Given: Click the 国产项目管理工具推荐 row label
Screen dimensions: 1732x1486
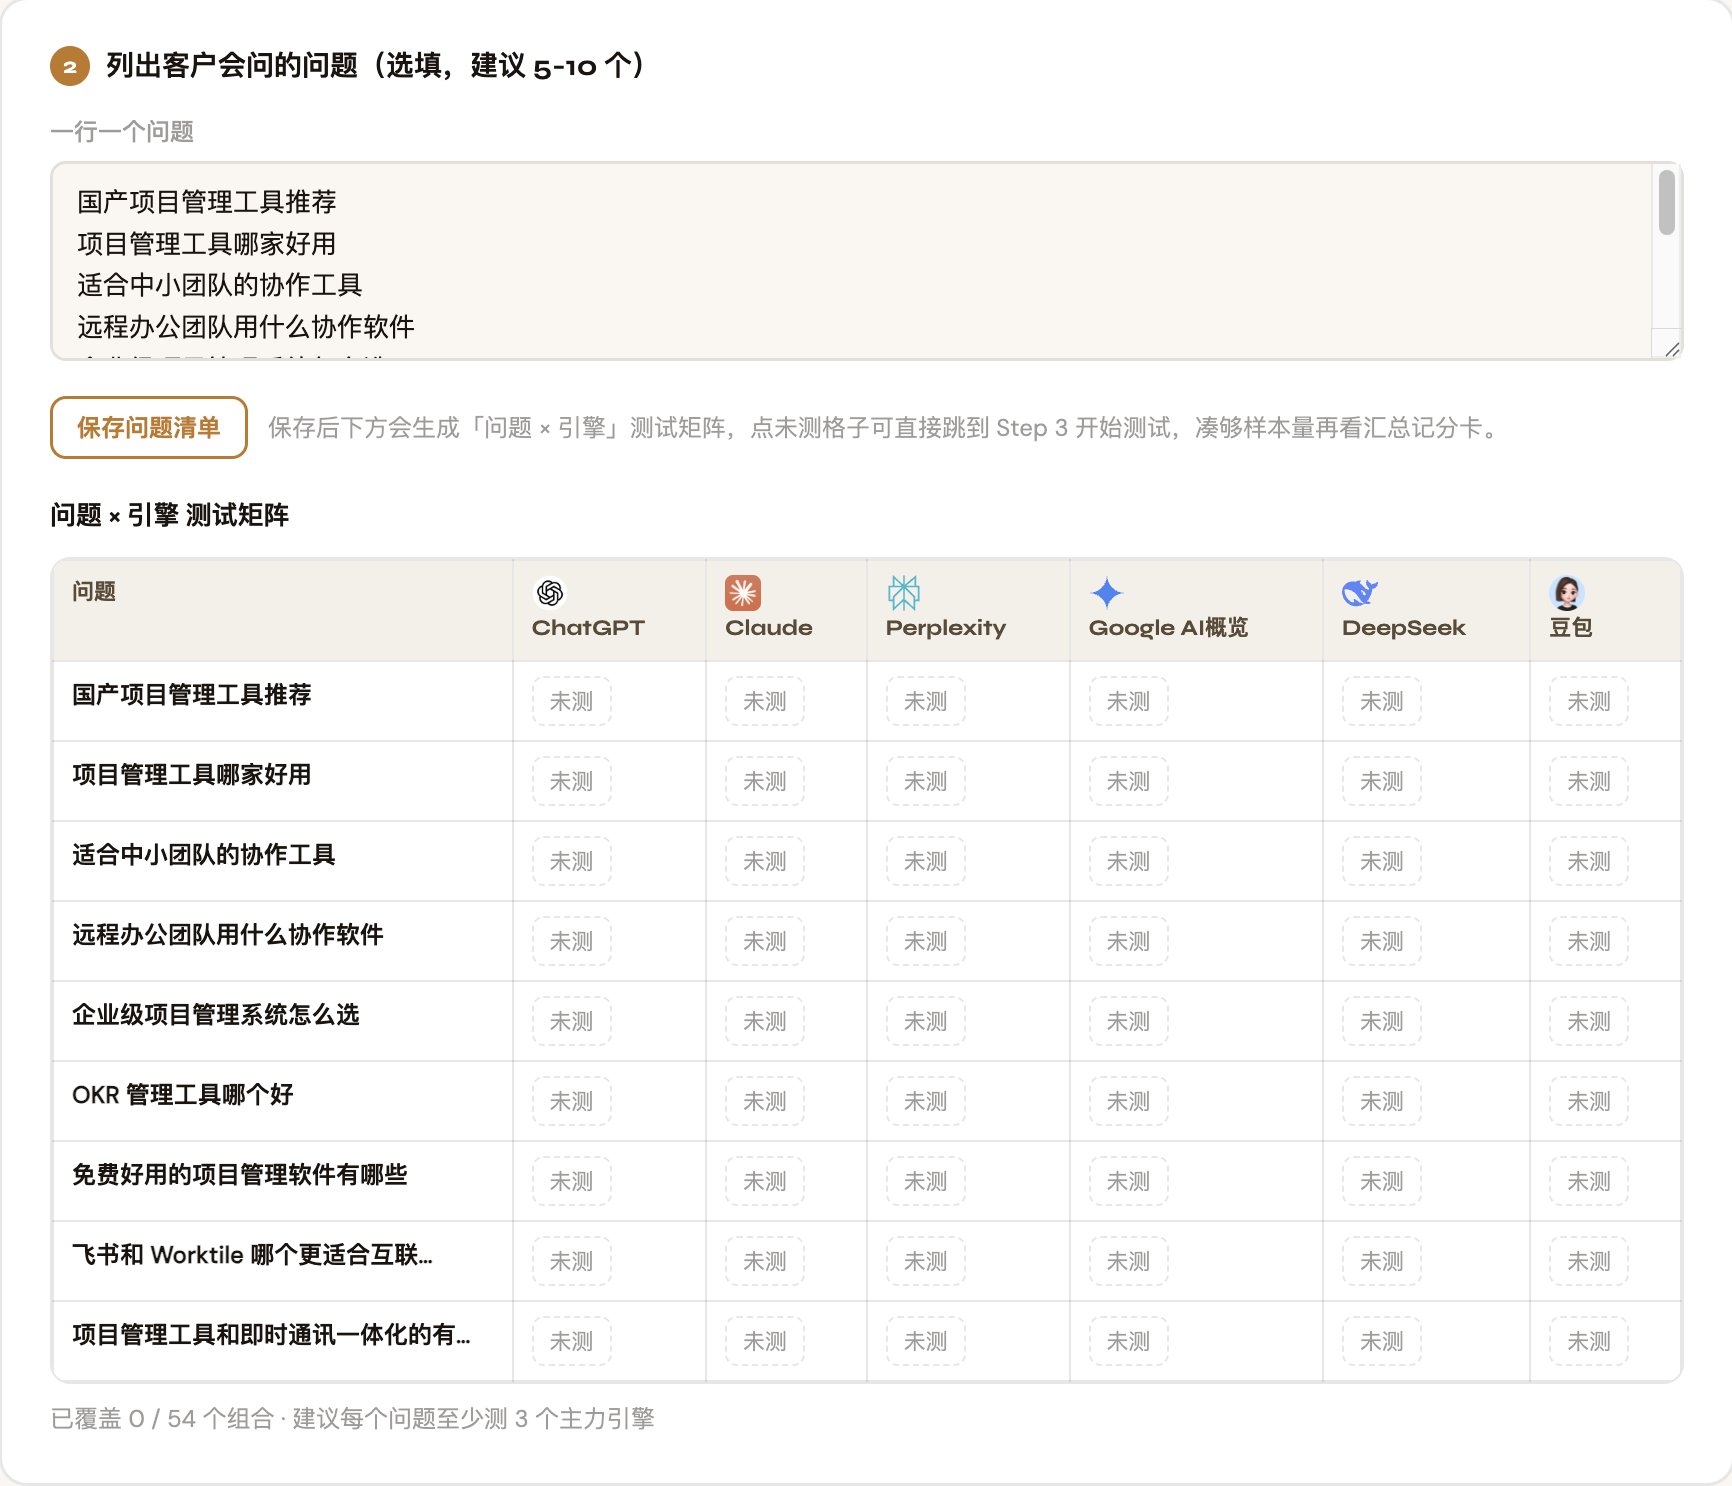Looking at the screenshot, I should (x=192, y=695).
